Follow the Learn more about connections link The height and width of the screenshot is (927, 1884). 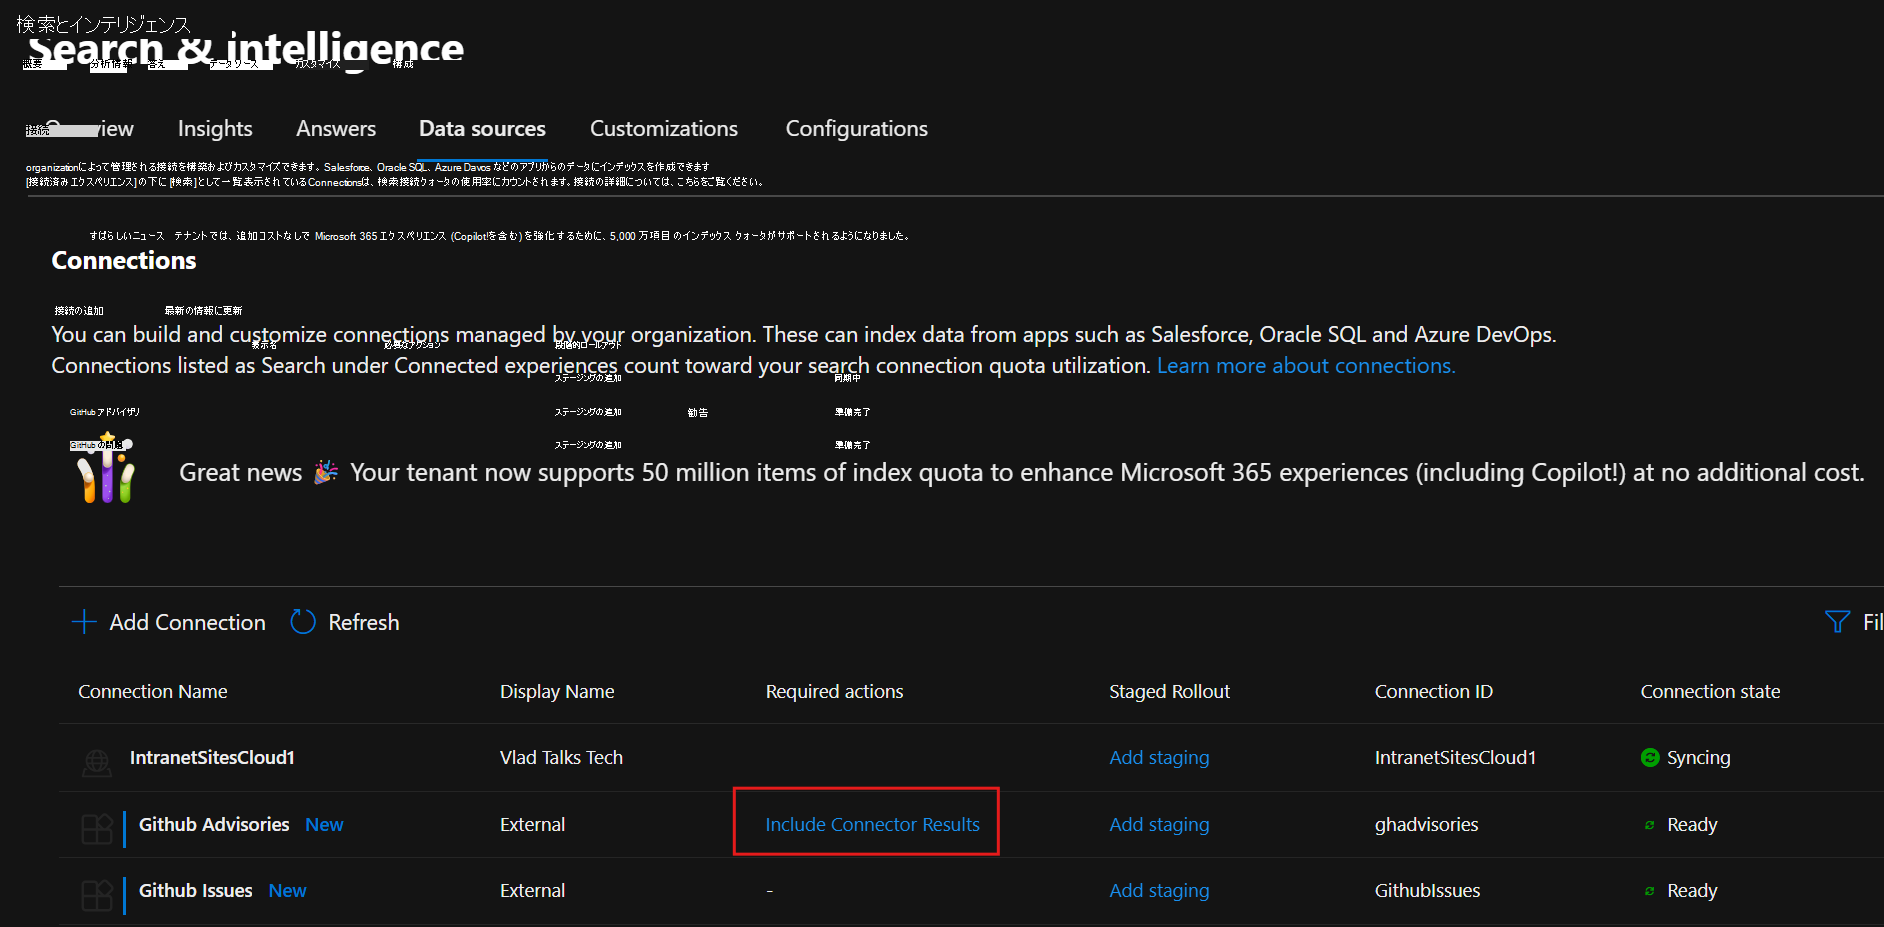tap(1306, 366)
